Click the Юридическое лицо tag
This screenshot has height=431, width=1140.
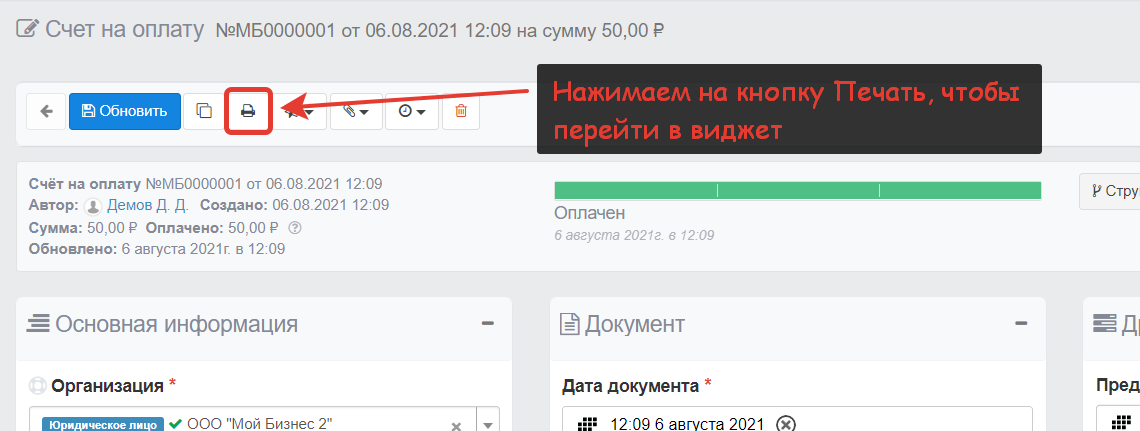(x=102, y=426)
